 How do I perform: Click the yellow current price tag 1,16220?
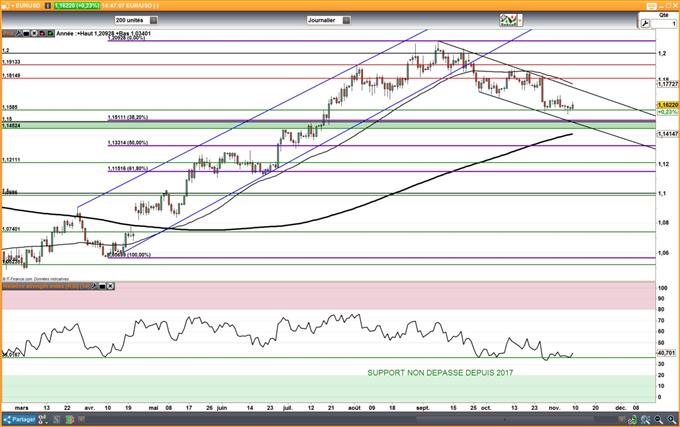coord(668,105)
